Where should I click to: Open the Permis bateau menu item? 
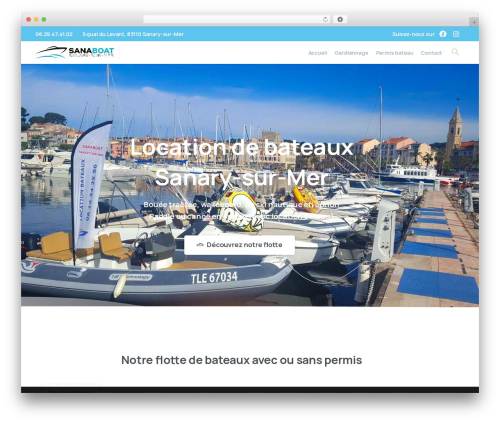394,53
